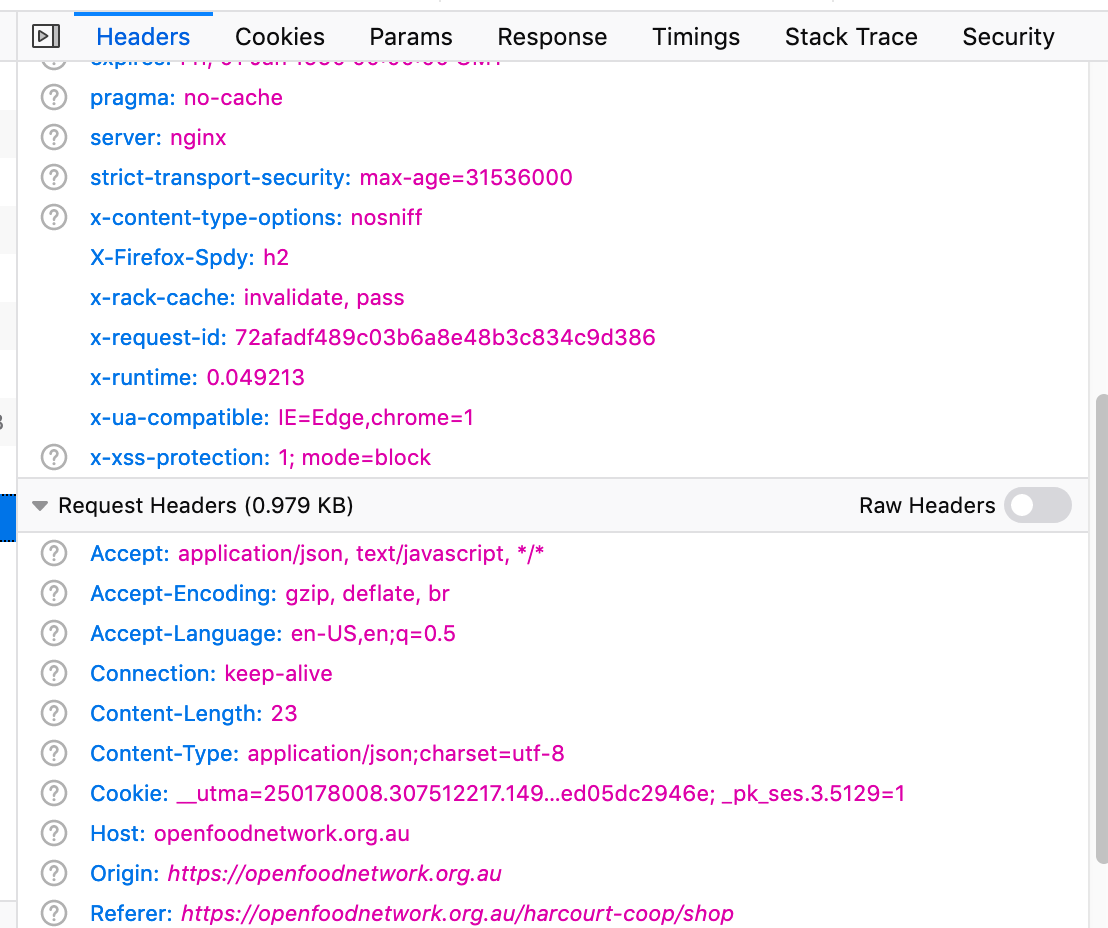This screenshot has width=1108, height=928.
Task: Open the Params tab
Action: (411, 37)
